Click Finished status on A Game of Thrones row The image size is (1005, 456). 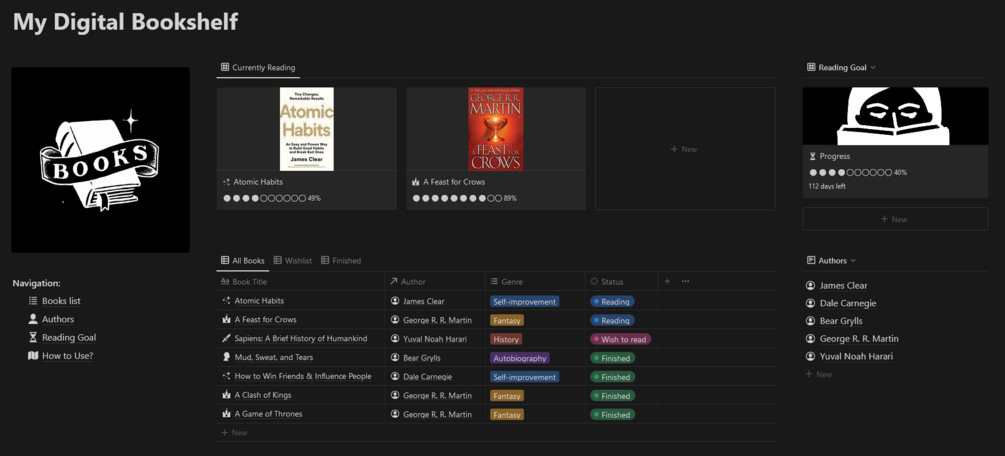[613, 414]
